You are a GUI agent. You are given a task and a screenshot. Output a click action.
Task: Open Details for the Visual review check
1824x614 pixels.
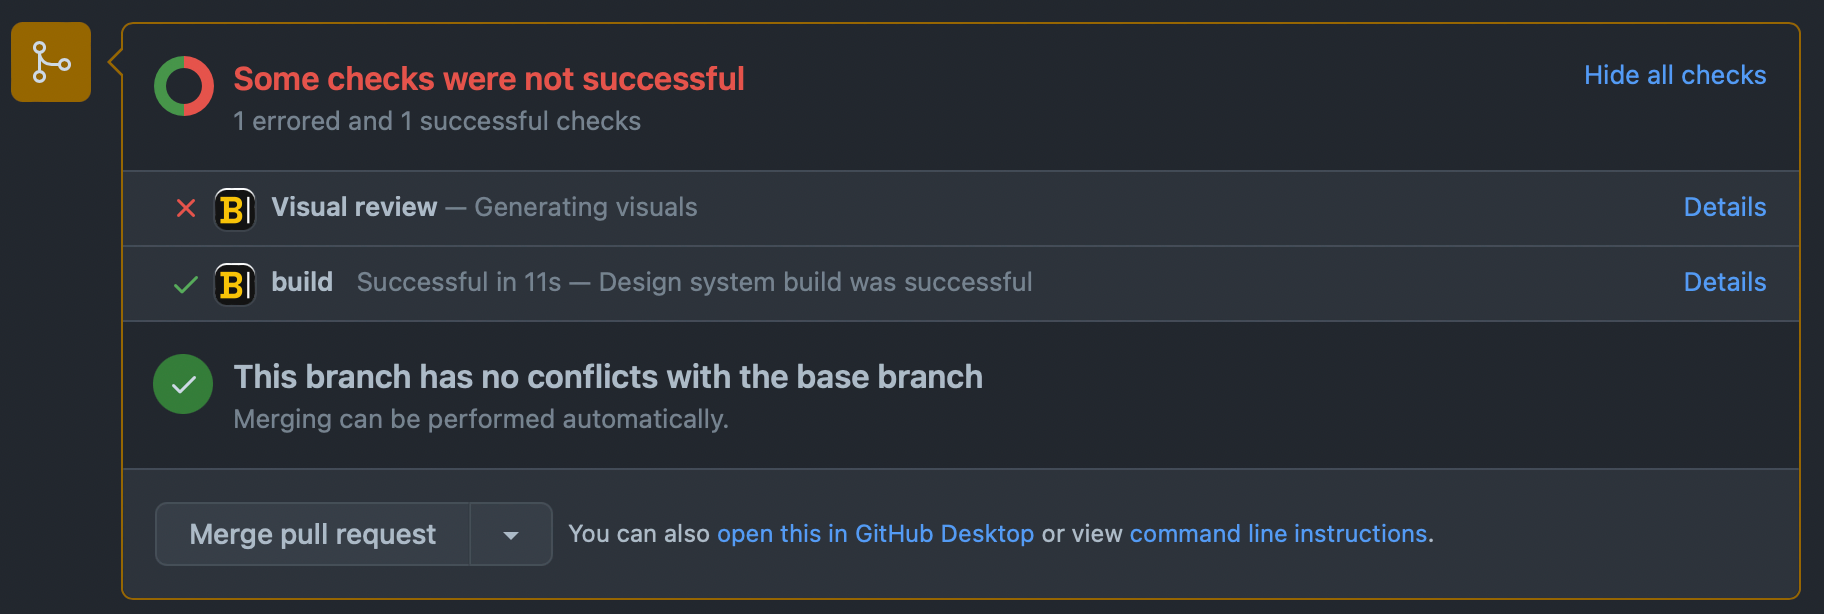pos(1724,207)
